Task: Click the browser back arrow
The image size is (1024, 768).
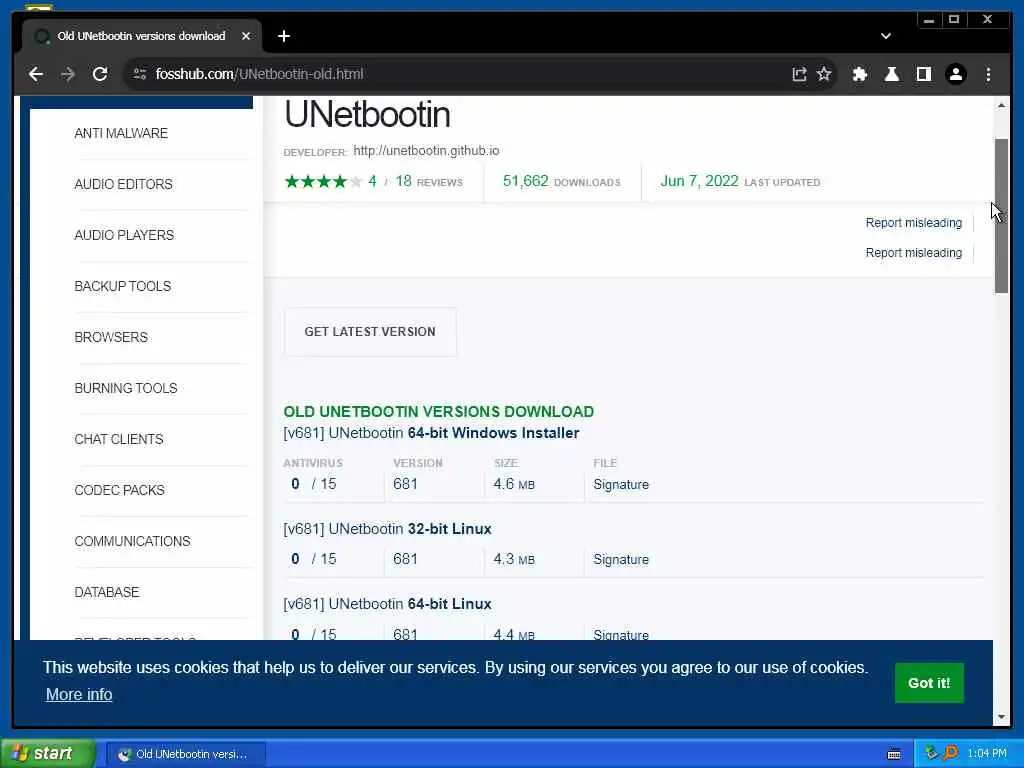Action: coord(36,74)
